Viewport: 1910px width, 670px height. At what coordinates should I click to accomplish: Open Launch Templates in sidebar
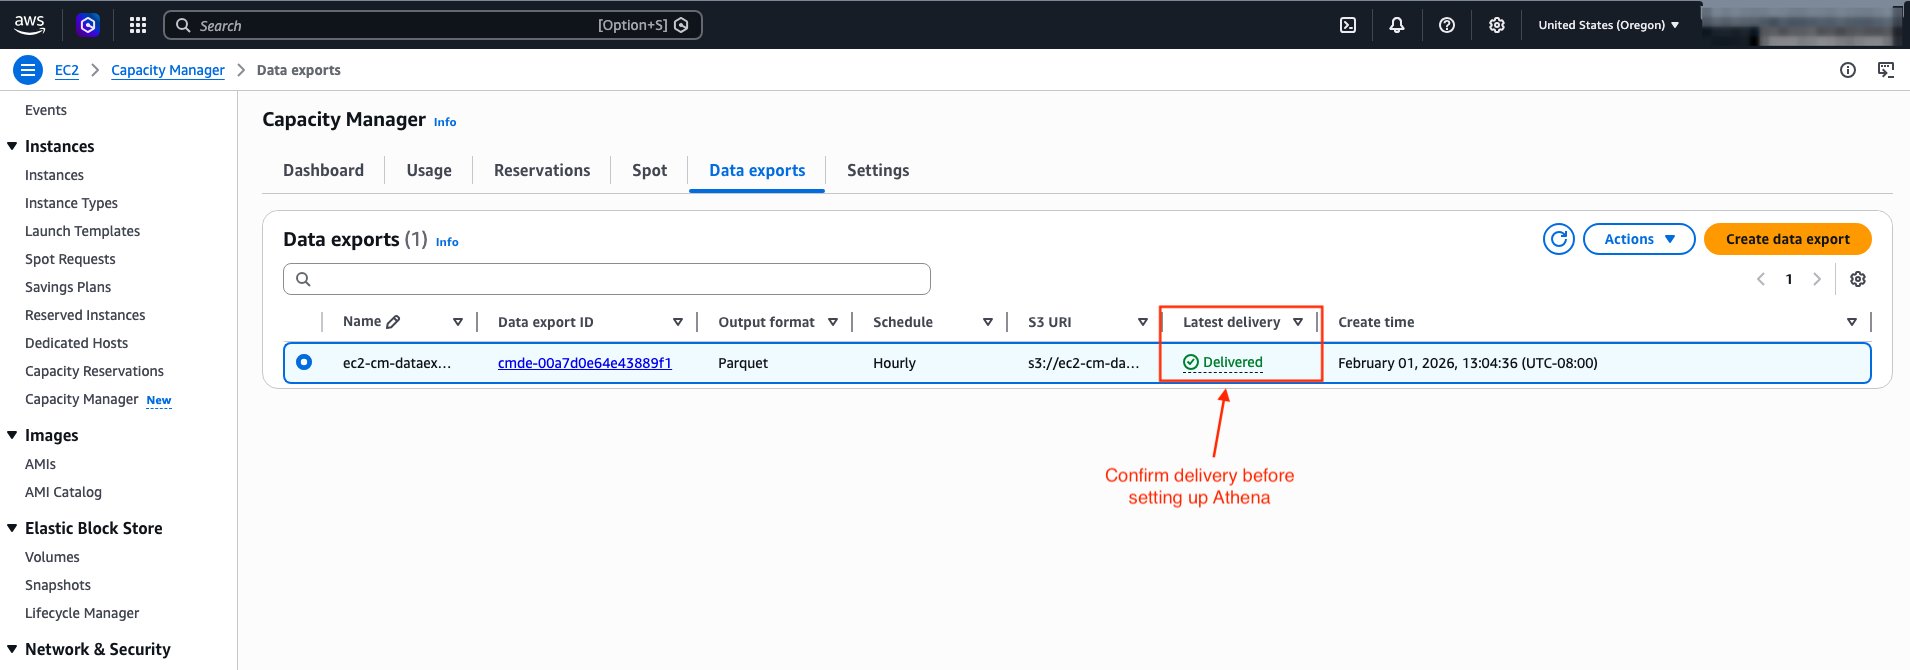(82, 231)
